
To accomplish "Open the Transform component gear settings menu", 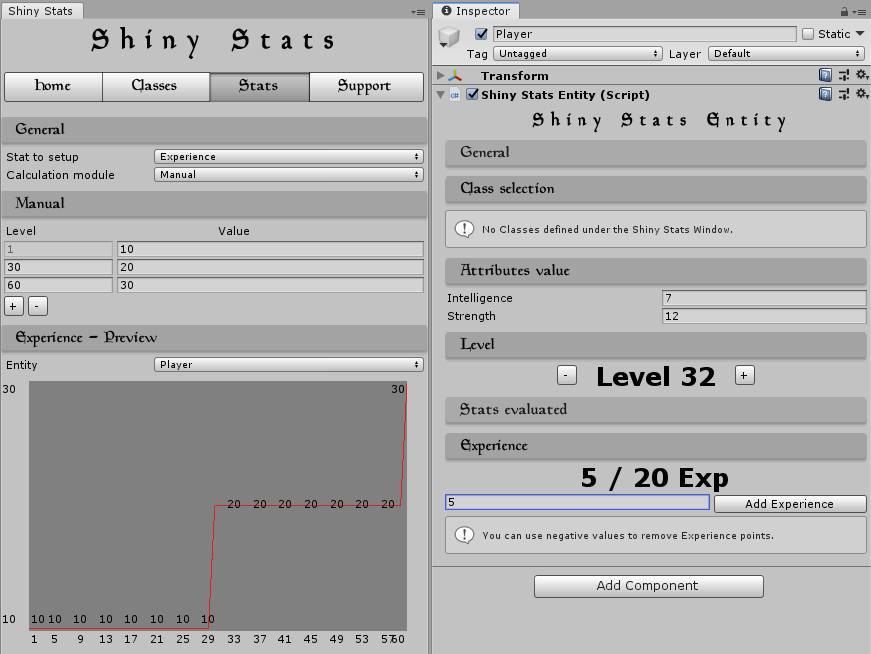I will point(859,75).
